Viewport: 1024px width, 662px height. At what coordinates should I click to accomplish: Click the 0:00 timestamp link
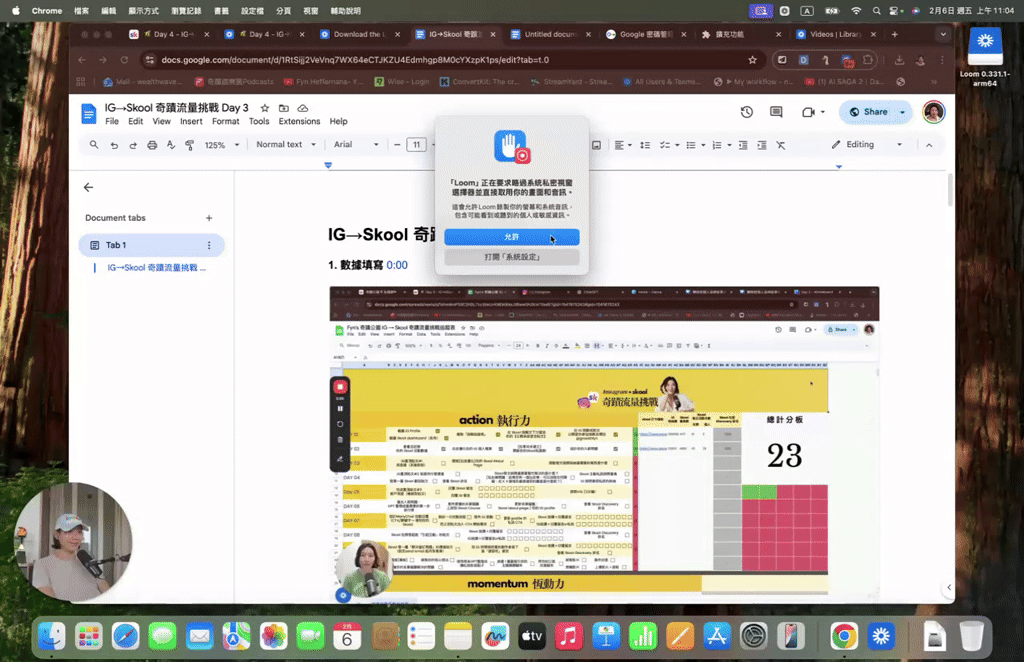pos(397,265)
